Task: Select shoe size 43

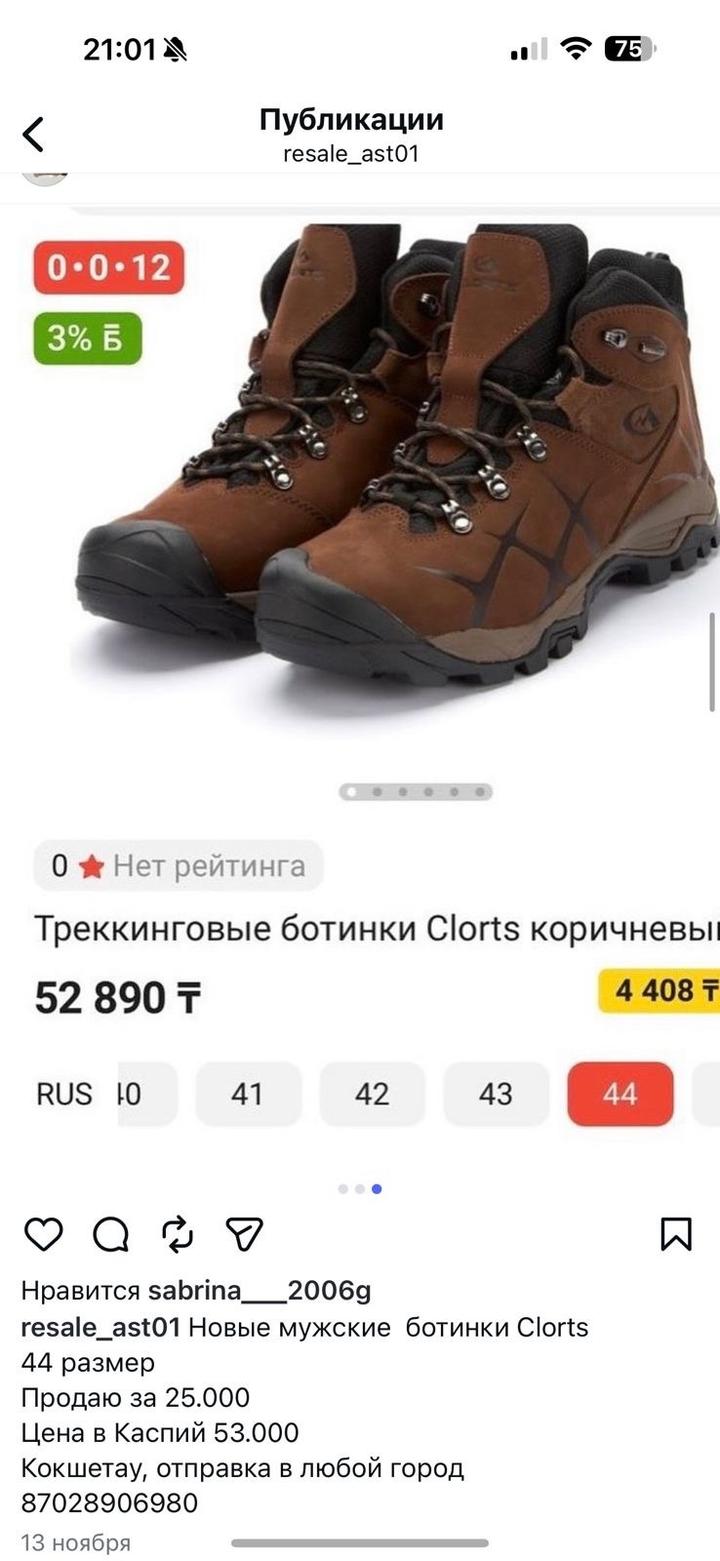Action: [496, 1094]
